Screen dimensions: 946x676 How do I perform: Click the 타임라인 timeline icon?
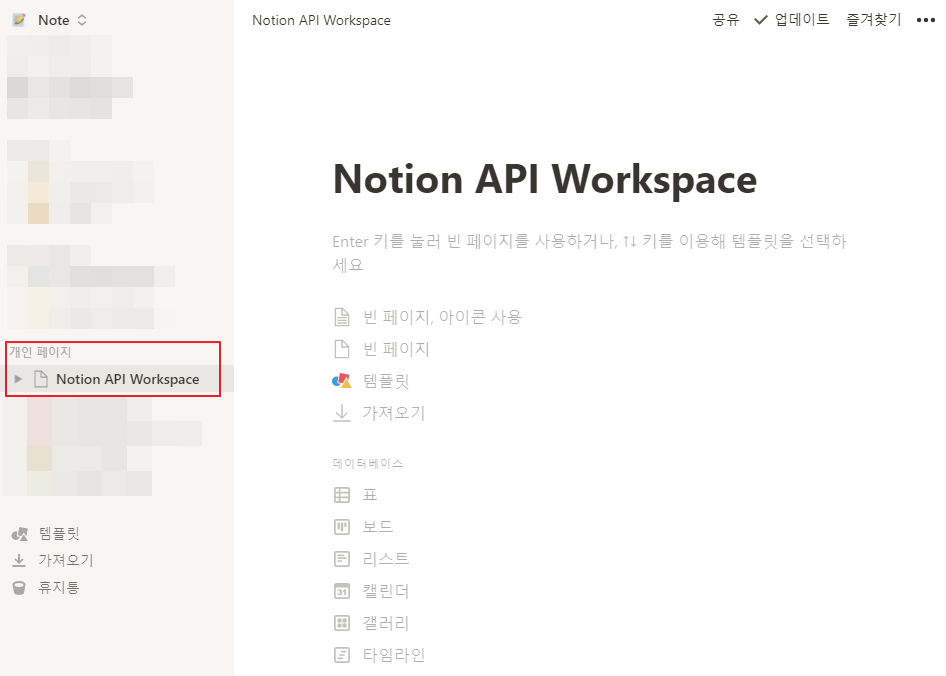pyautogui.click(x=342, y=655)
